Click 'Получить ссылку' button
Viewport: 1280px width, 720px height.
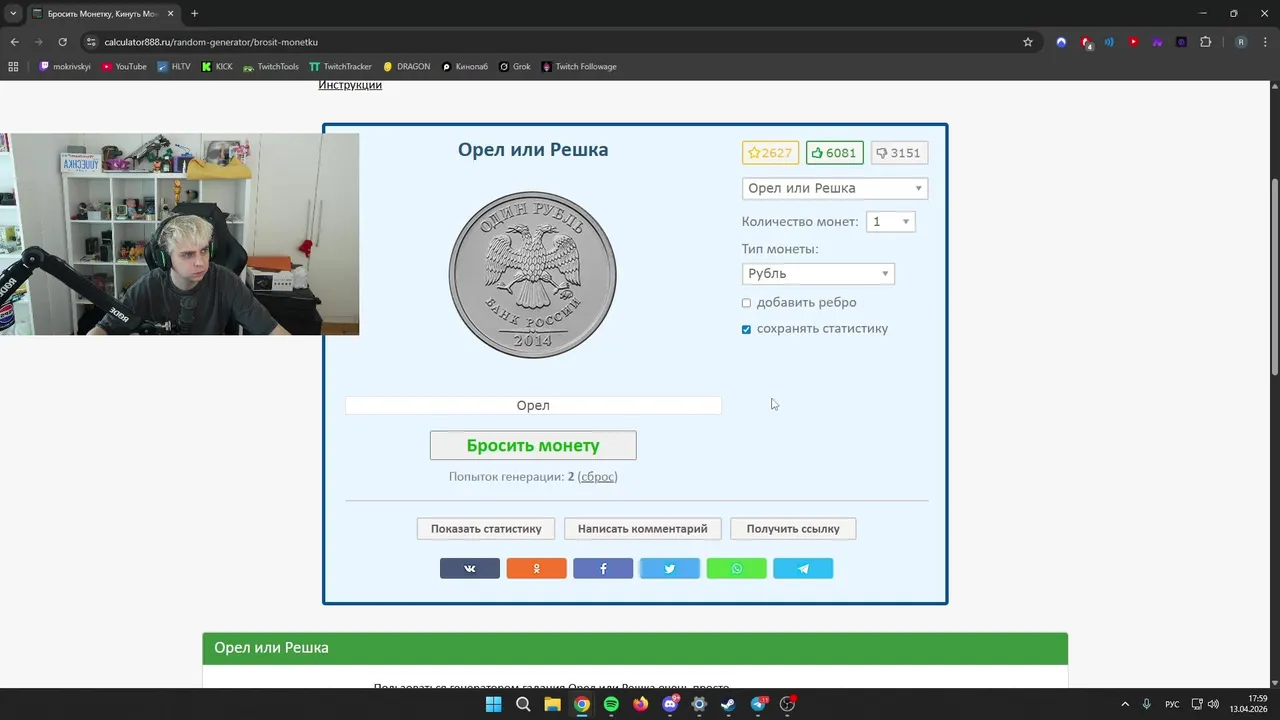793,529
